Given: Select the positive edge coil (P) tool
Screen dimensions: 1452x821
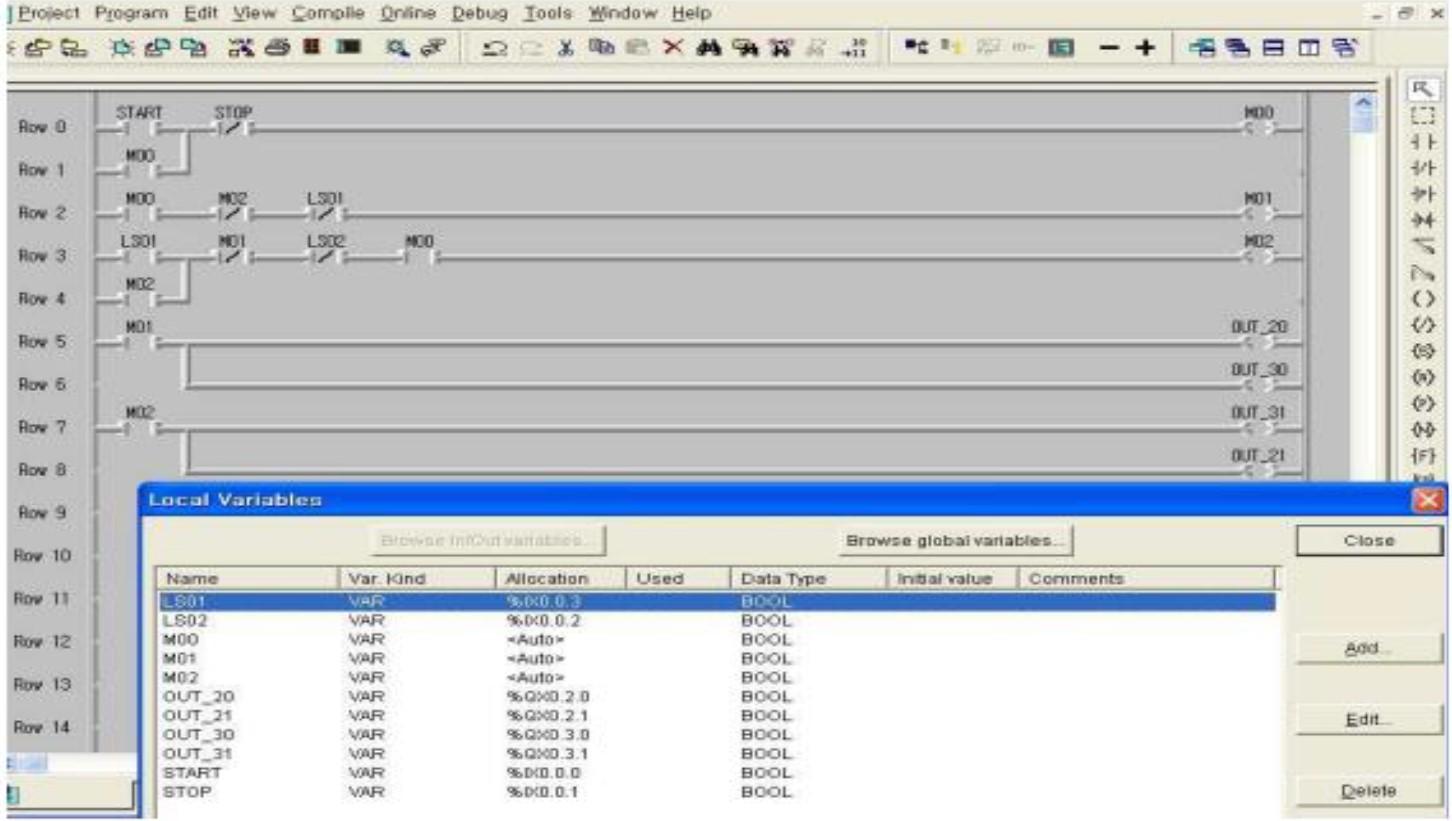Looking at the screenshot, I should click(x=1422, y=404).
